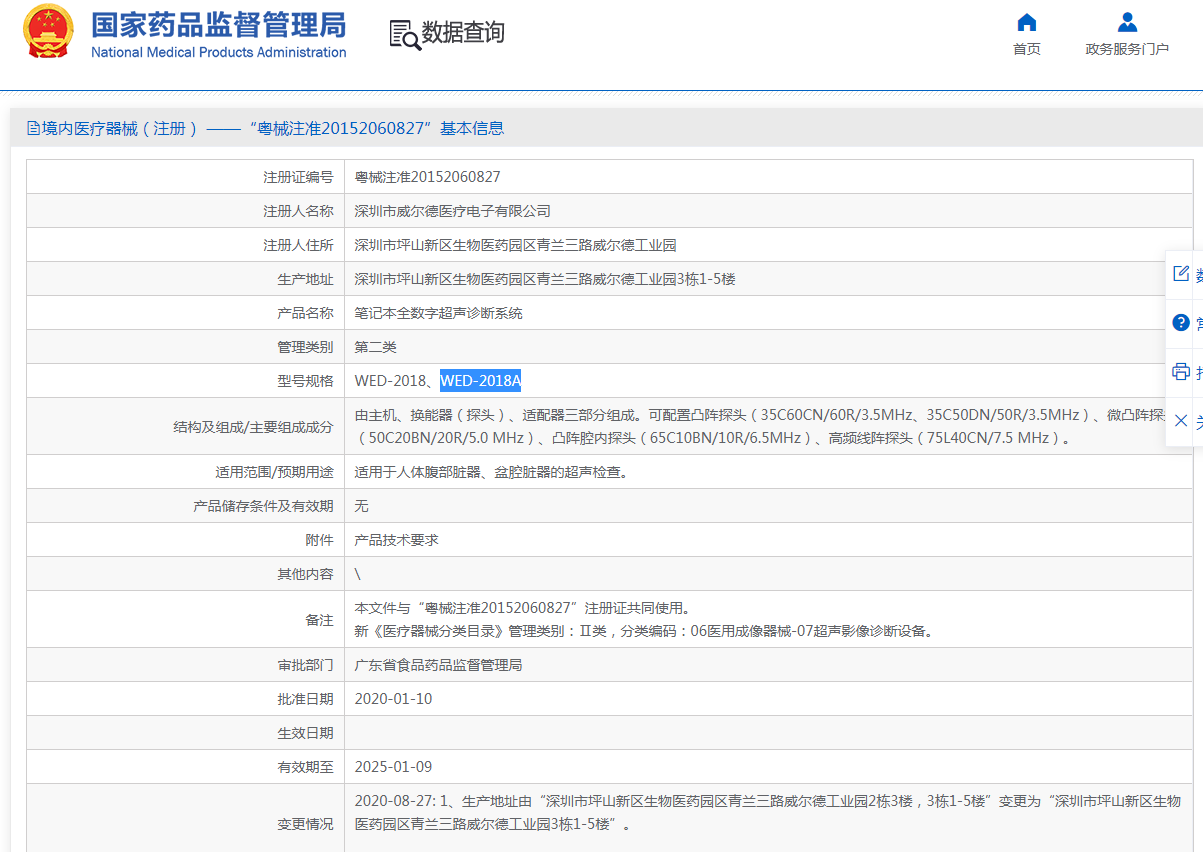The image size is (1203, 852).
Task: Open 数据查询 label
Action: [463, 32]
